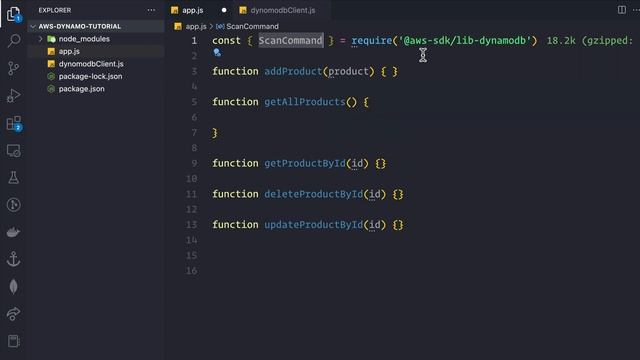Click line number 16 in the gutter

tap(191, 271)
